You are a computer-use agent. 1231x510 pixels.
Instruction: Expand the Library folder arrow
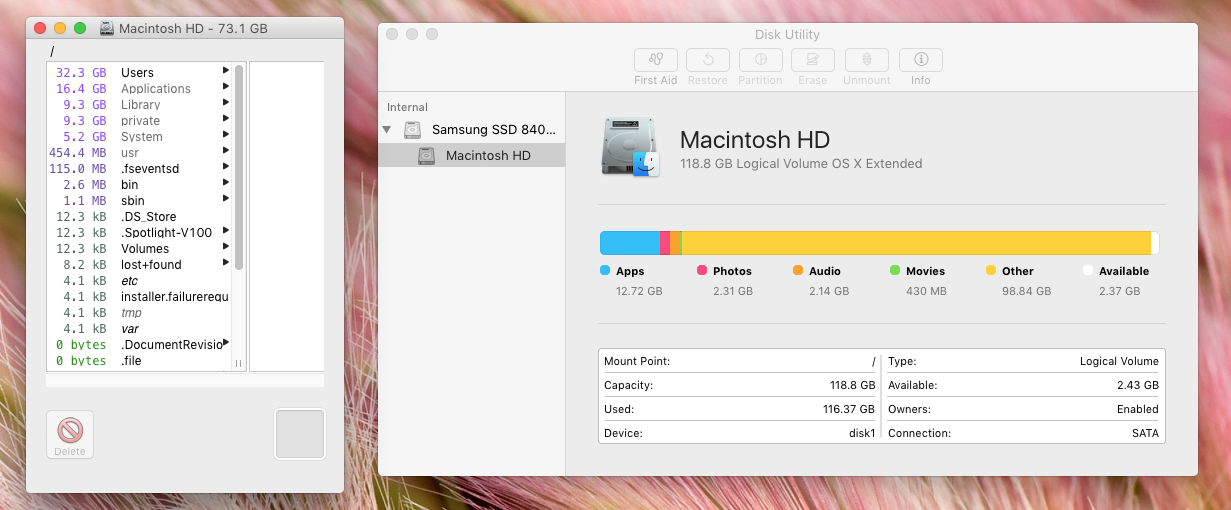click(226, 104)
